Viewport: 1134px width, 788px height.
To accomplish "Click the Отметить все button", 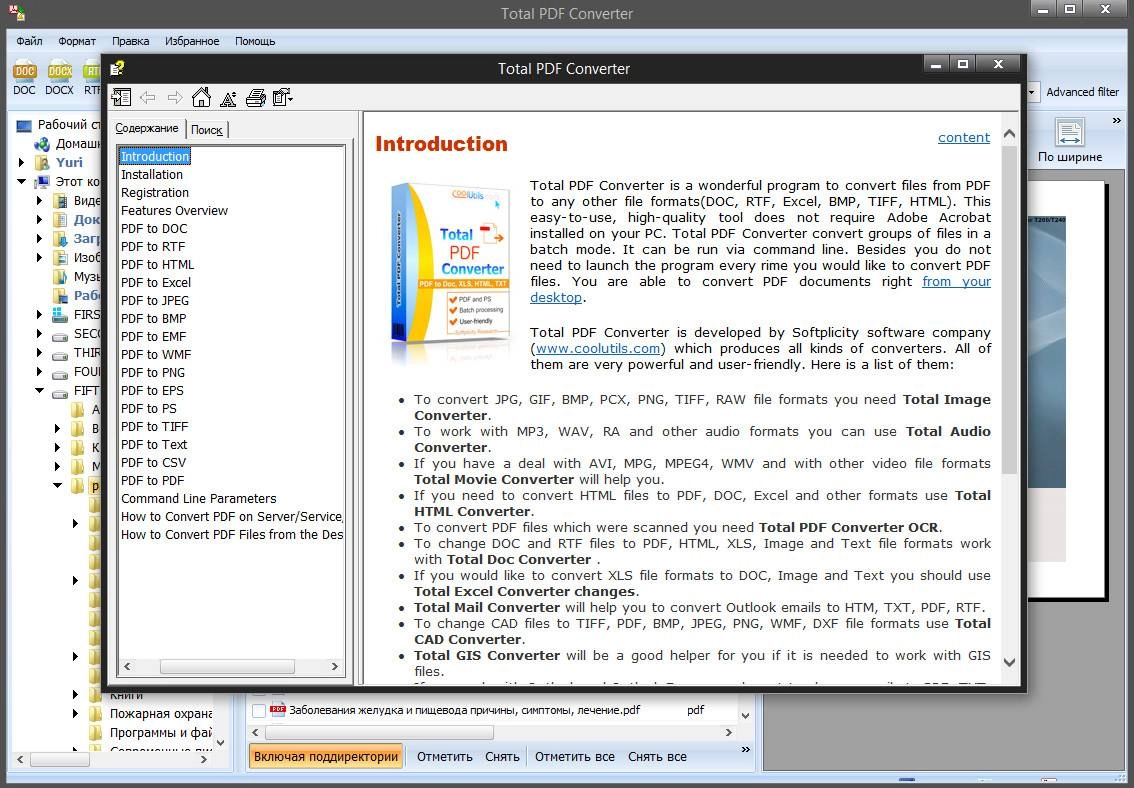I will pyautogui.click(x=575, y=757).
